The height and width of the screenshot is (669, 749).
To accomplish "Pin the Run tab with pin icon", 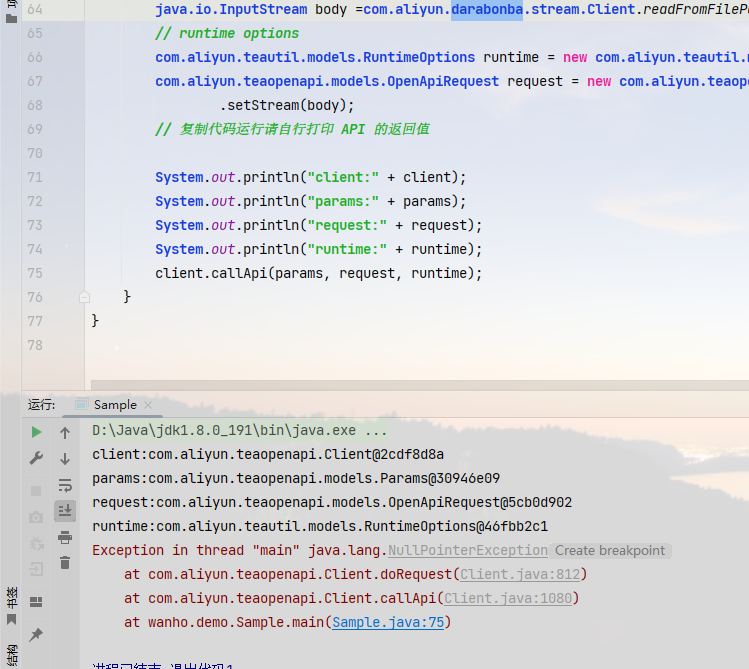I will (x=36, y=635).
